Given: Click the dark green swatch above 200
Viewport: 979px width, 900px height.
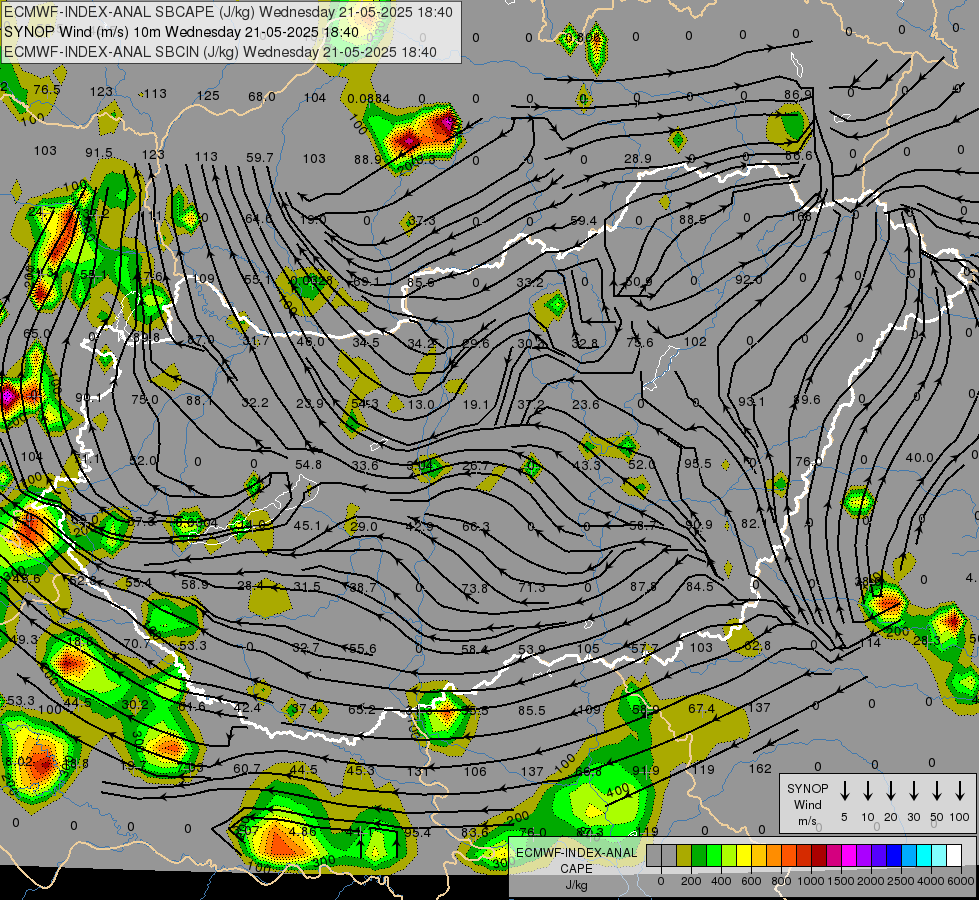Looking at the screenshot, I should point(699,856).
